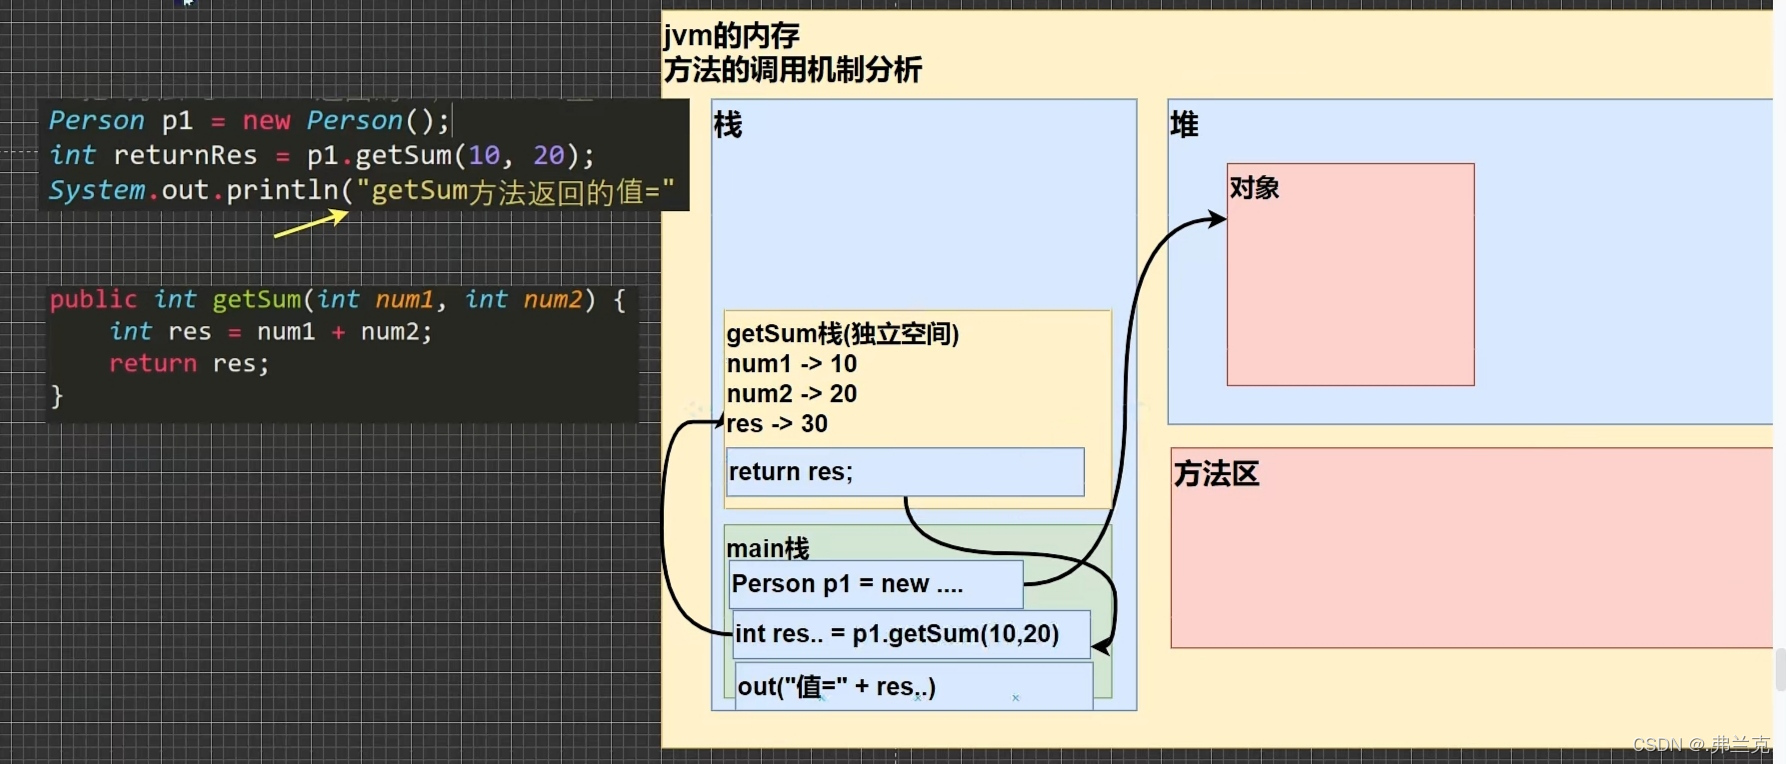This screenshot has height=764, width=1786.
Task: Click the '对象' object box
Action: coord(1350,274)
